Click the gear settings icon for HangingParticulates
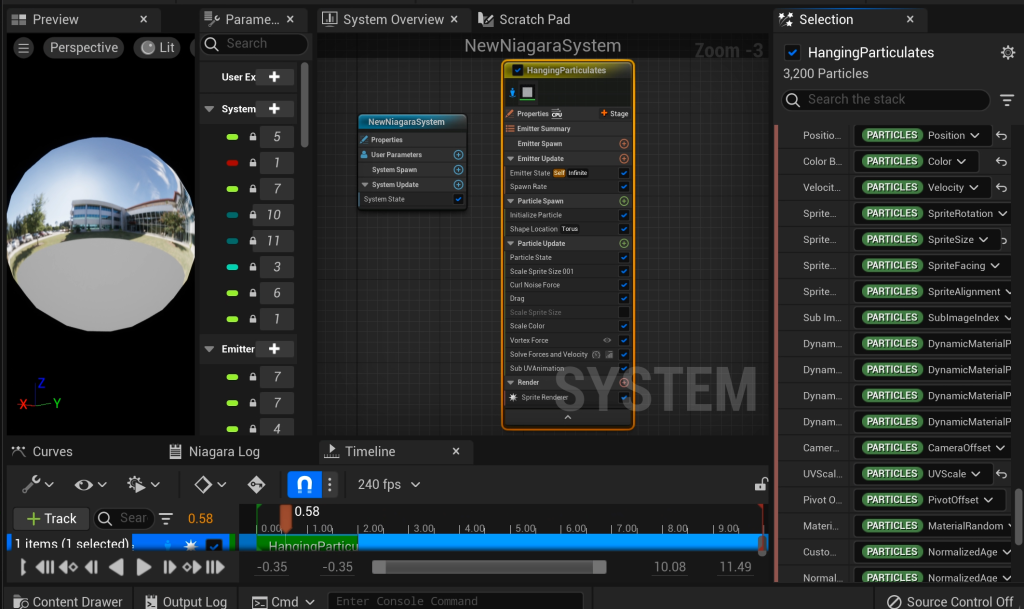This screenshot has height=609, width=1024. (1008, 52)
